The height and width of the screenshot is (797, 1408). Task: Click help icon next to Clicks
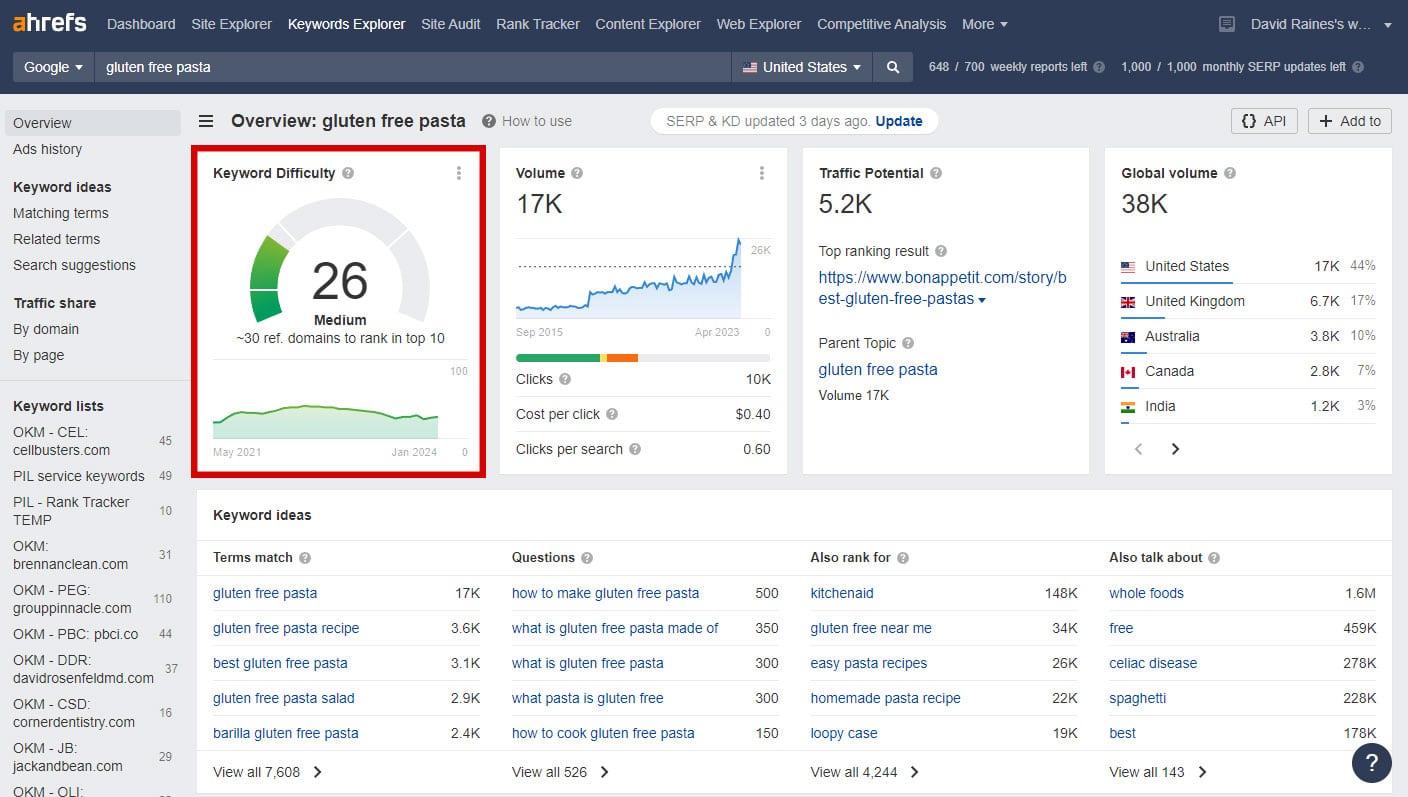point(565,379)
